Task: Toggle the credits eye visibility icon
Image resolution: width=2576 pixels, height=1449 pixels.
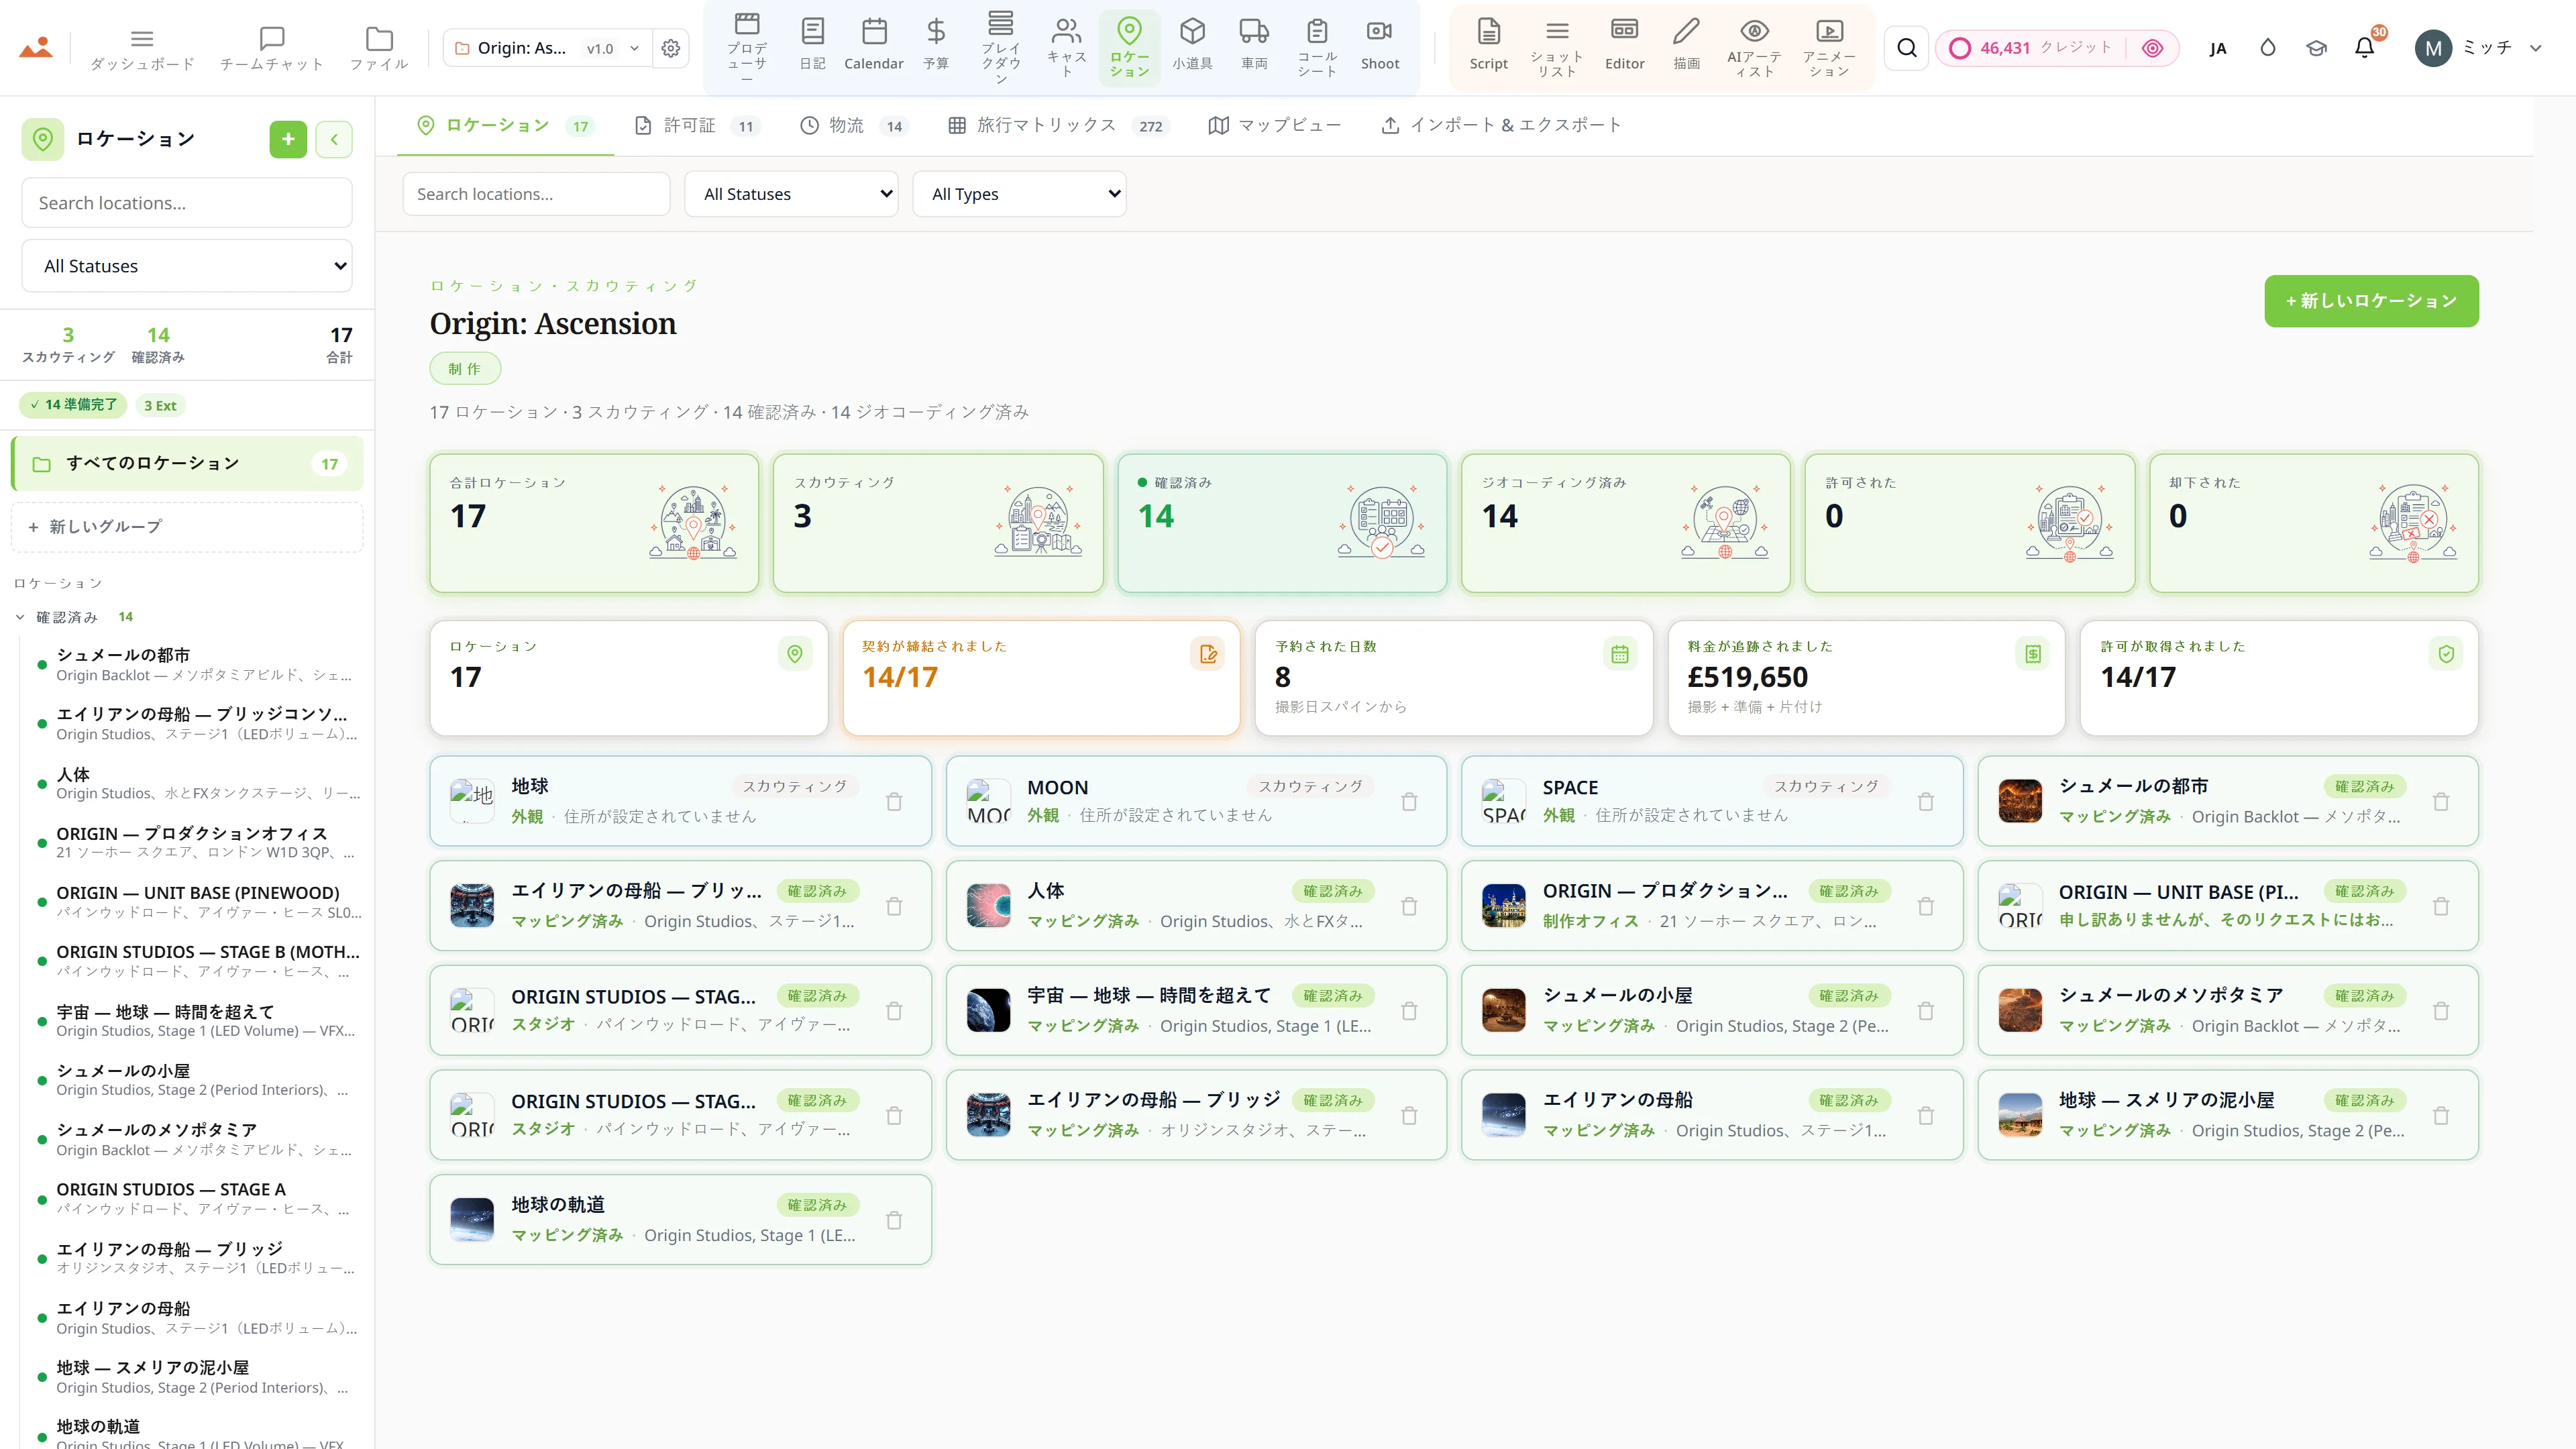Action: pos(2152,48)
